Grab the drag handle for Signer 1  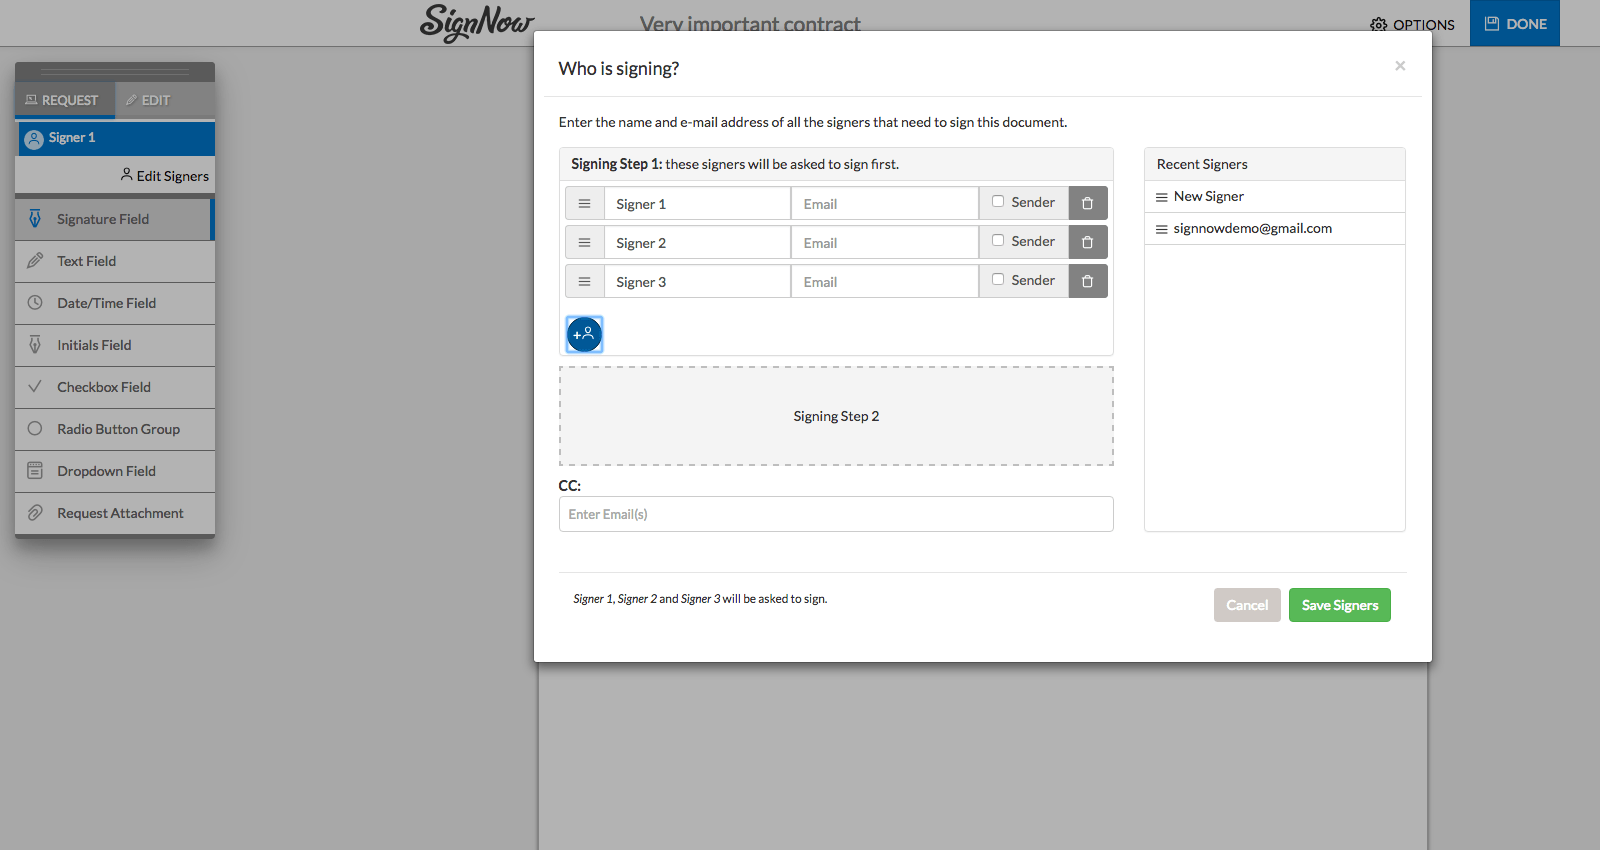tap(584, 203)
